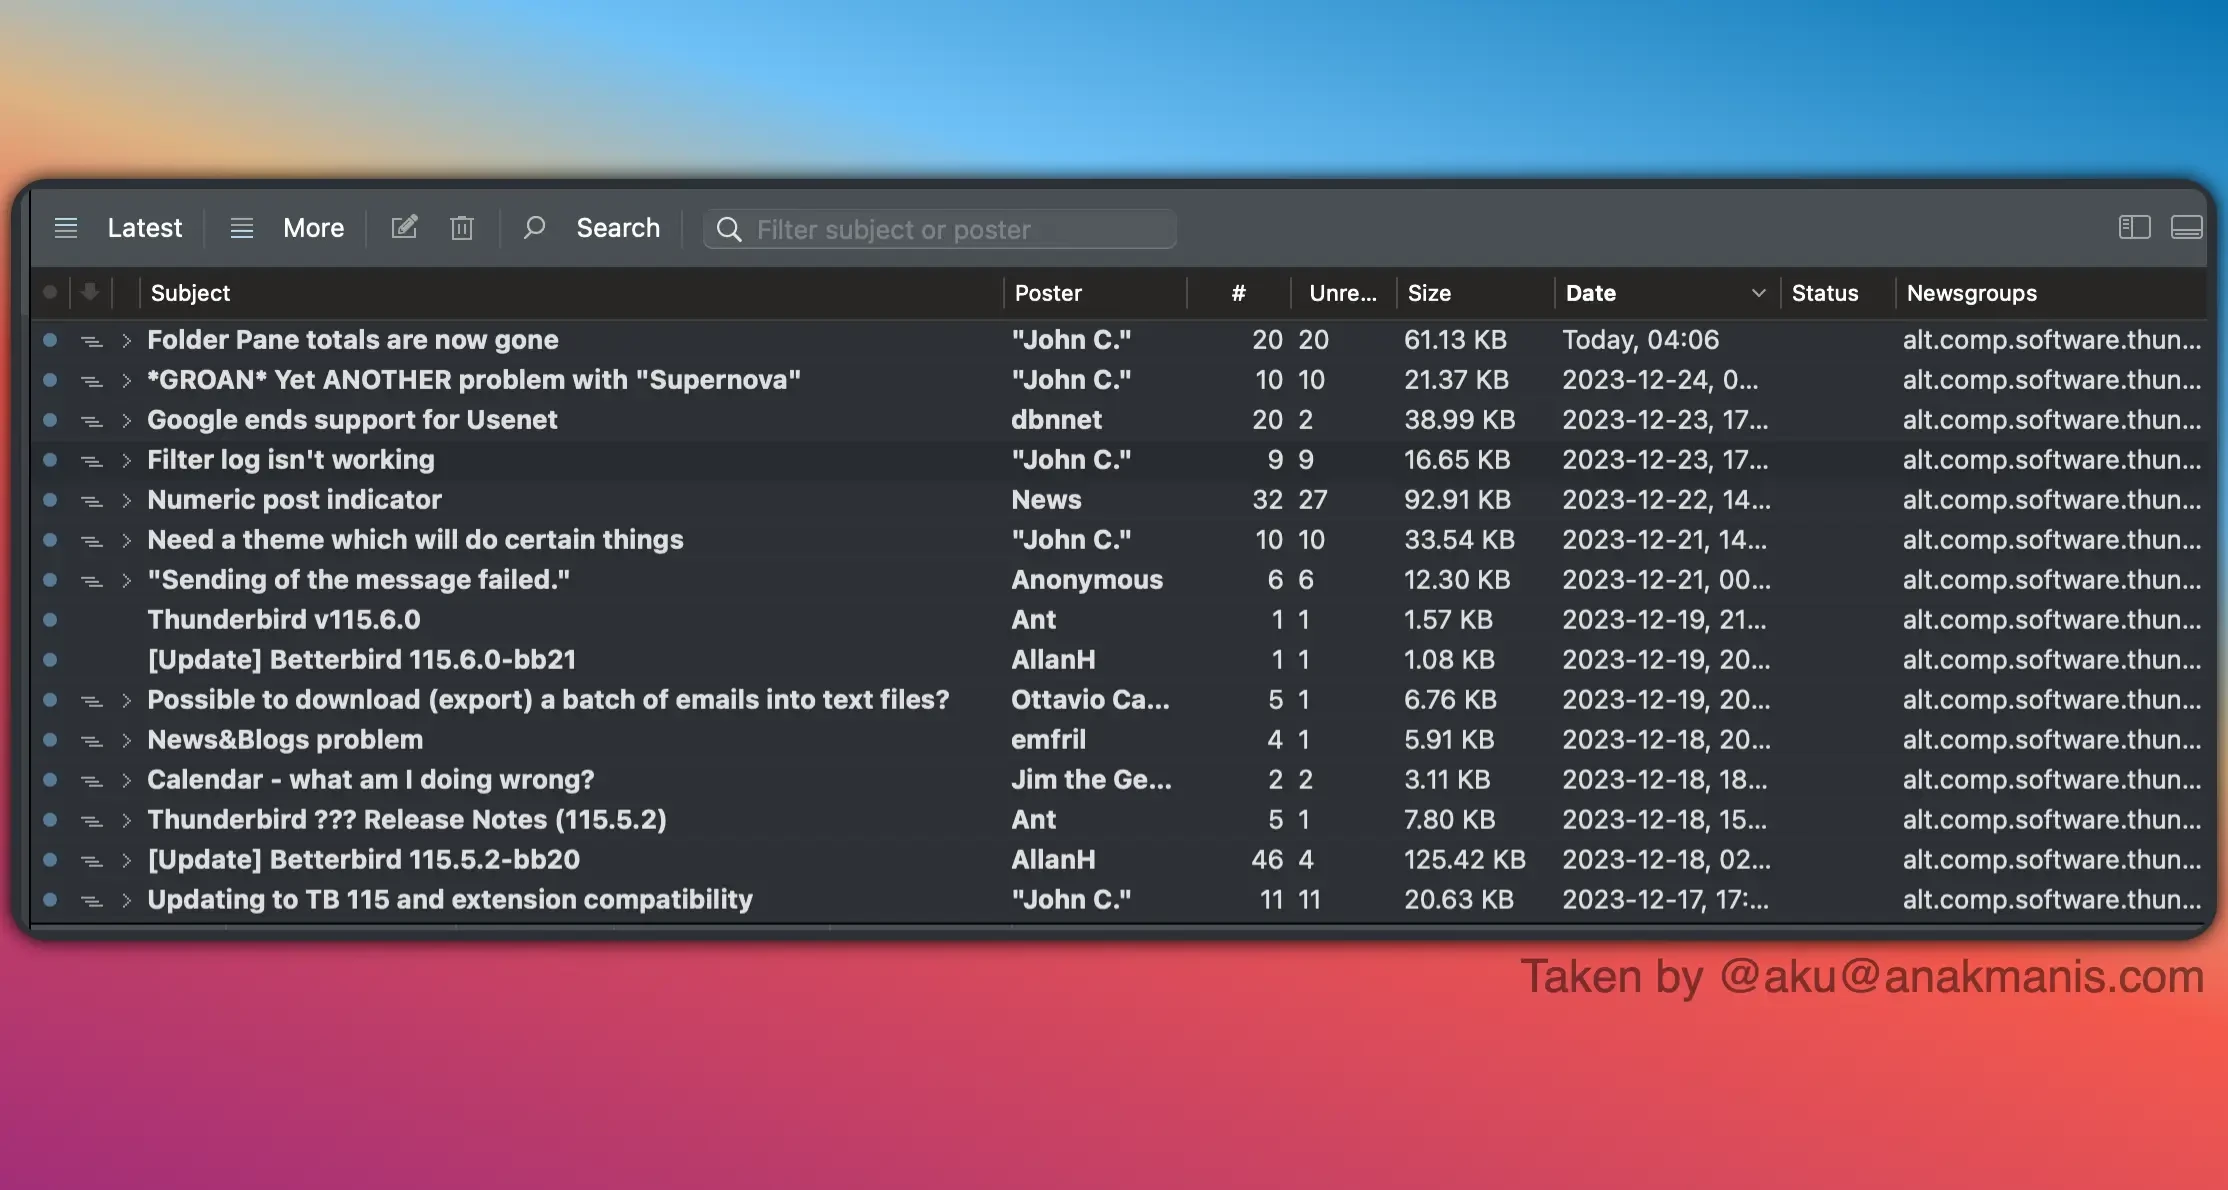Sort by the Unre... column header

tap(1343, 293)
